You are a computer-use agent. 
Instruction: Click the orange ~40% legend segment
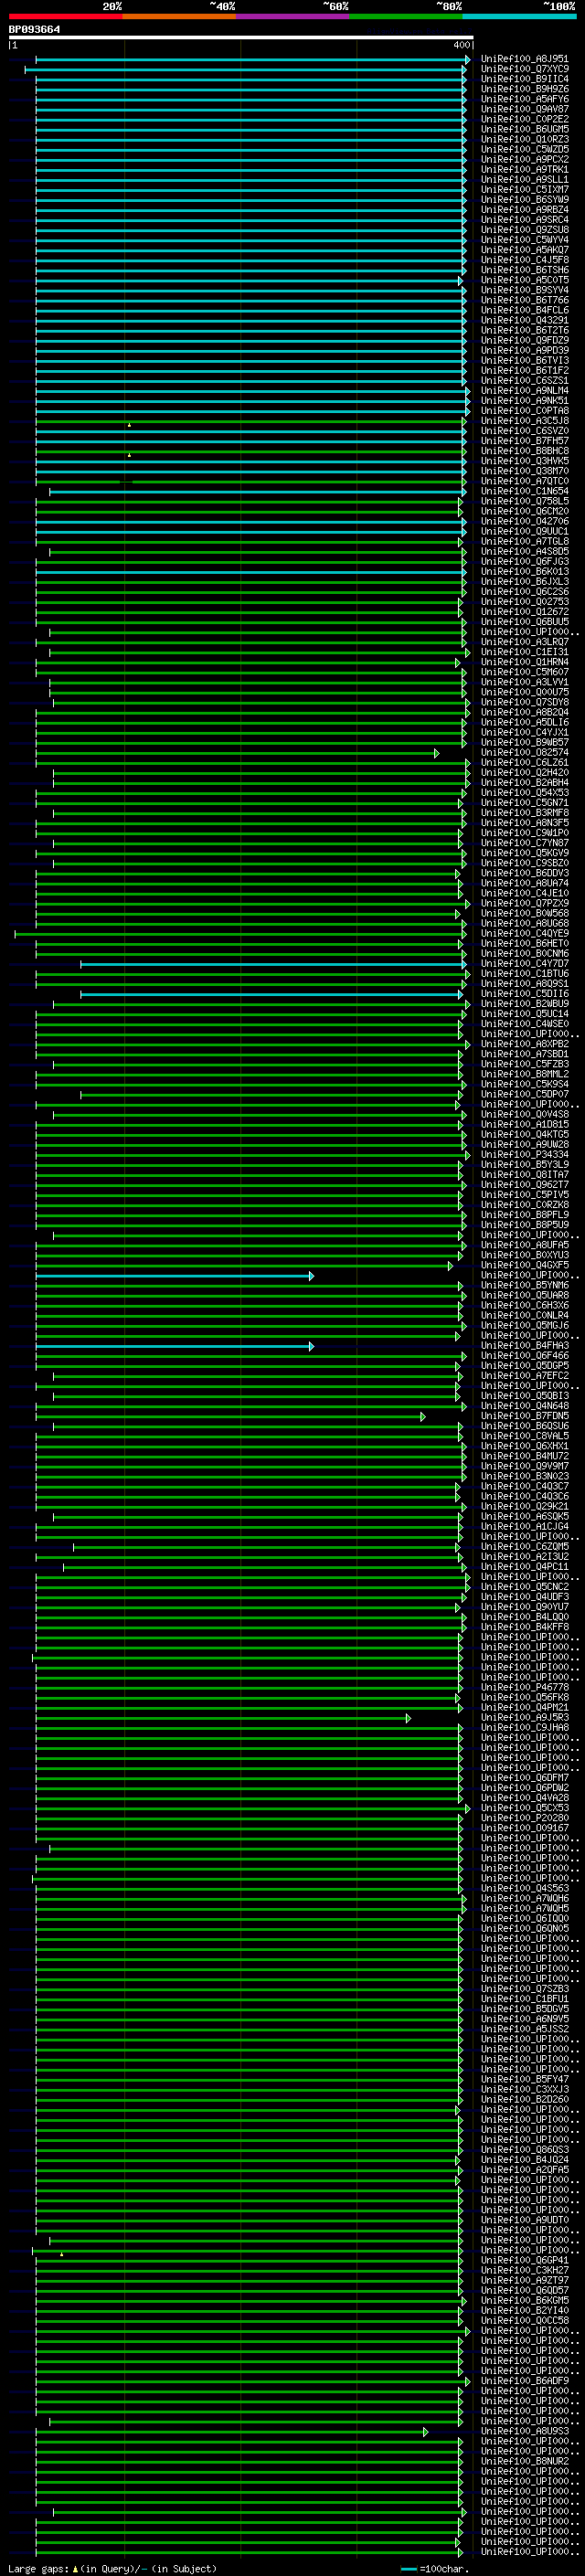(x=179, y=16)
